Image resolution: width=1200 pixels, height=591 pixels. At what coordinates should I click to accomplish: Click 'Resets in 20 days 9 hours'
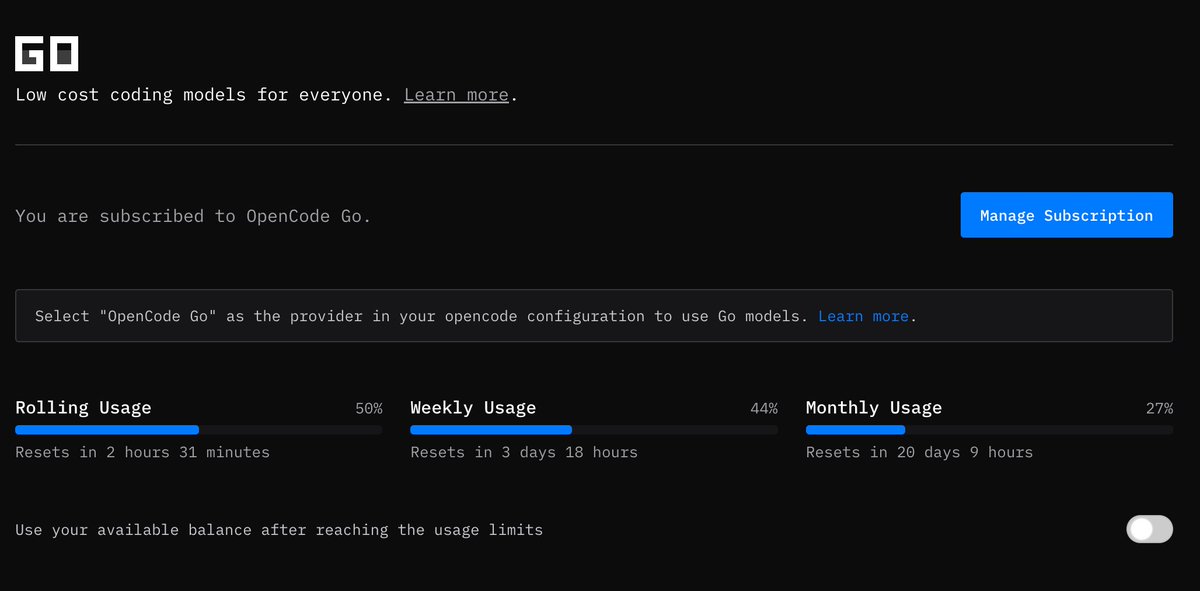919,452
